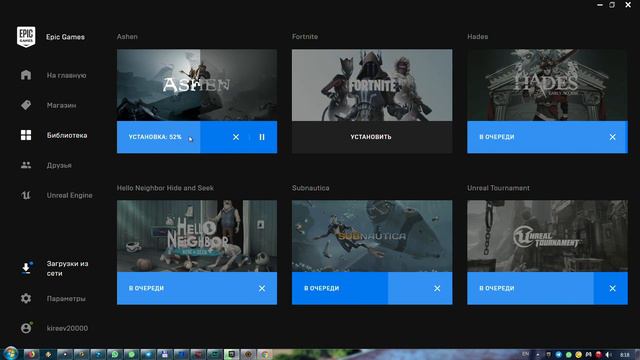Image resolution: width=640 pixels, height=360 pixels.
Task: Click the volume speaker tray icon
Action: coord(609,355)
